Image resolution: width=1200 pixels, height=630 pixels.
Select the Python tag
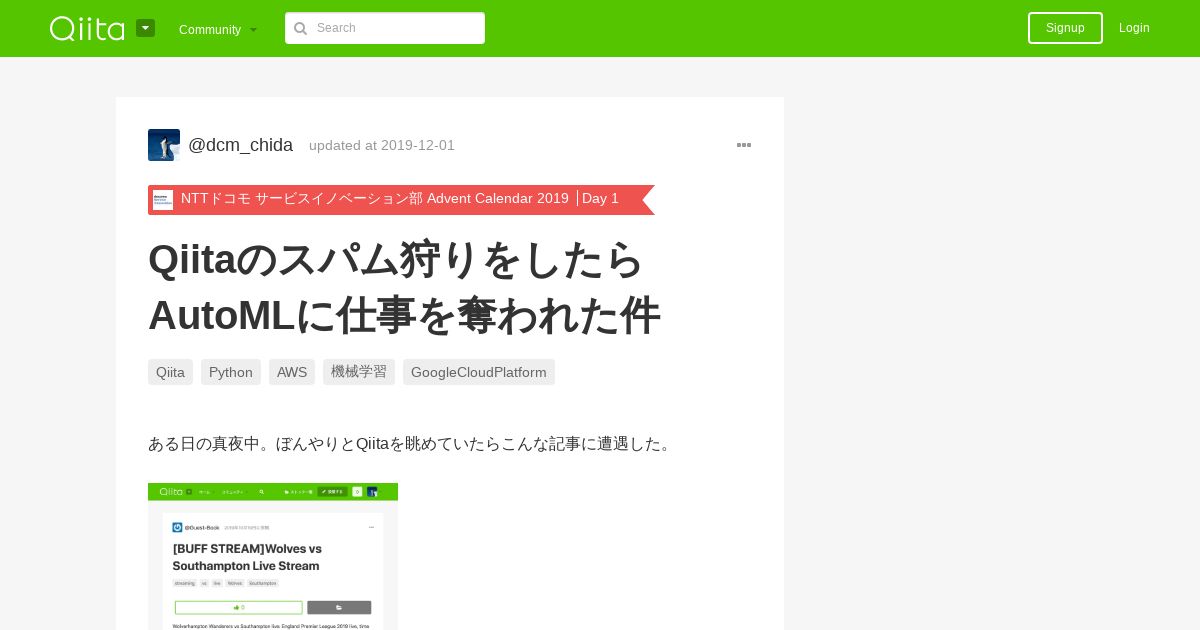click(231, 372)
